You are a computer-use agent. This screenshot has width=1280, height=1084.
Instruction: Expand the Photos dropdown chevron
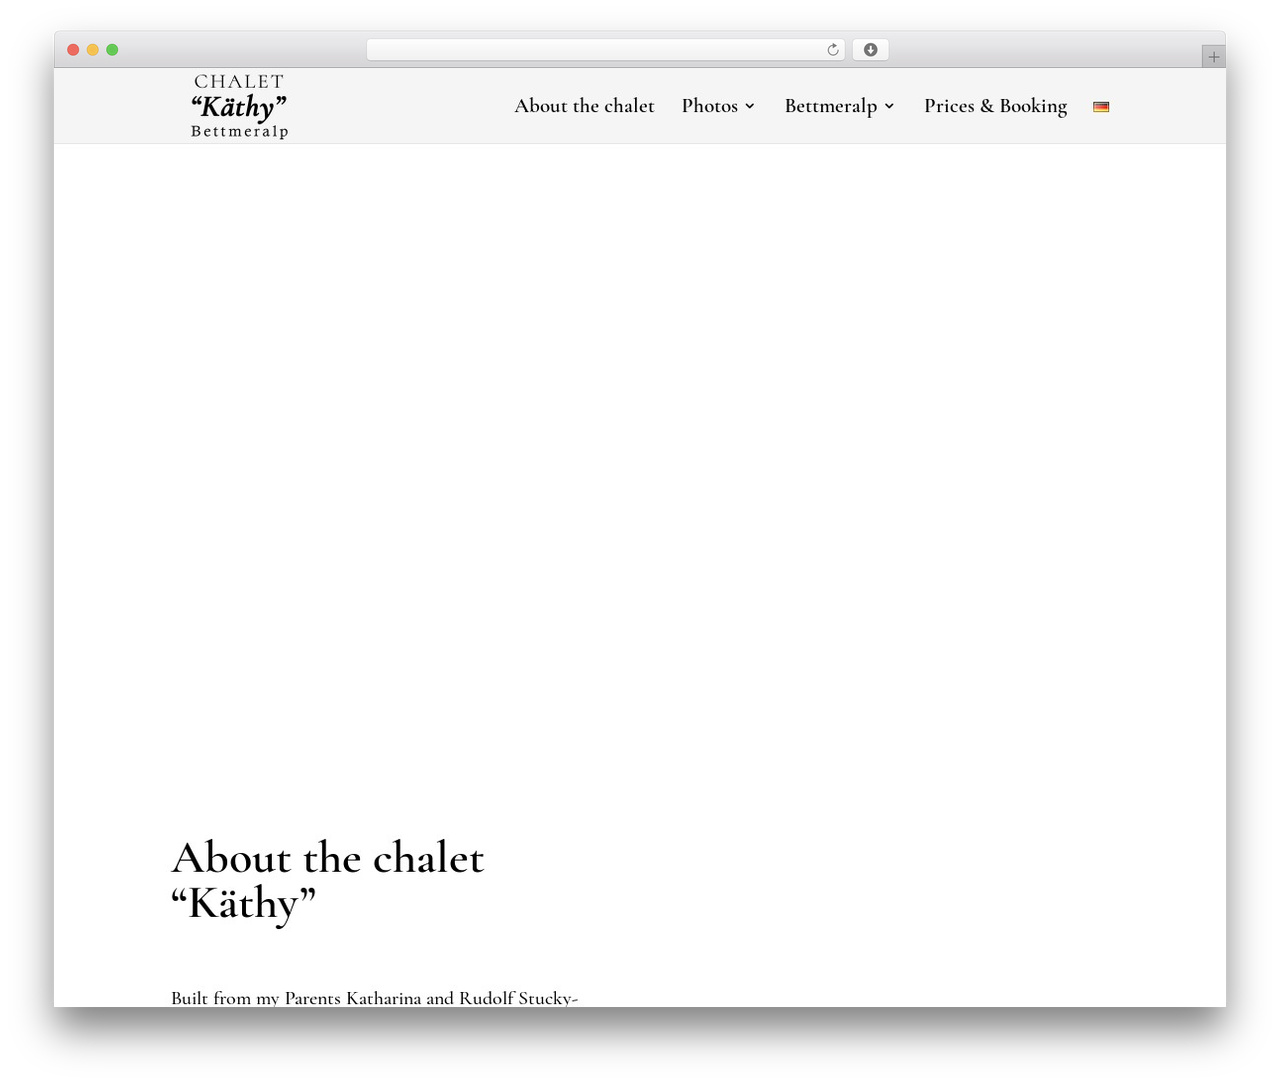click(x=750, y=107)
